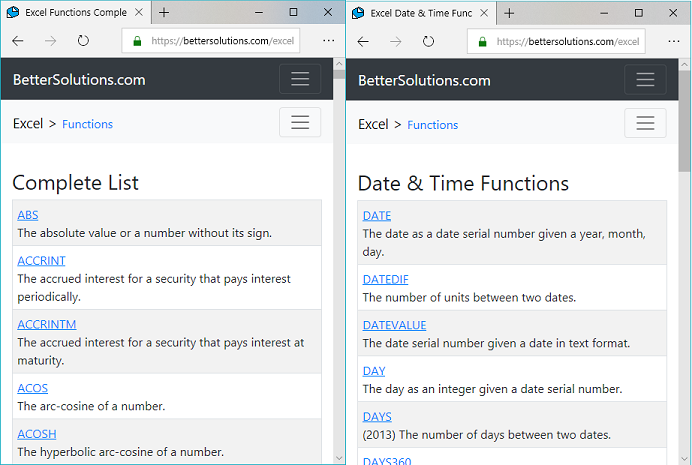The image size is (692, 465).
Task: Click the 'Date & Time Functions' heading
Action: (463, 184)
